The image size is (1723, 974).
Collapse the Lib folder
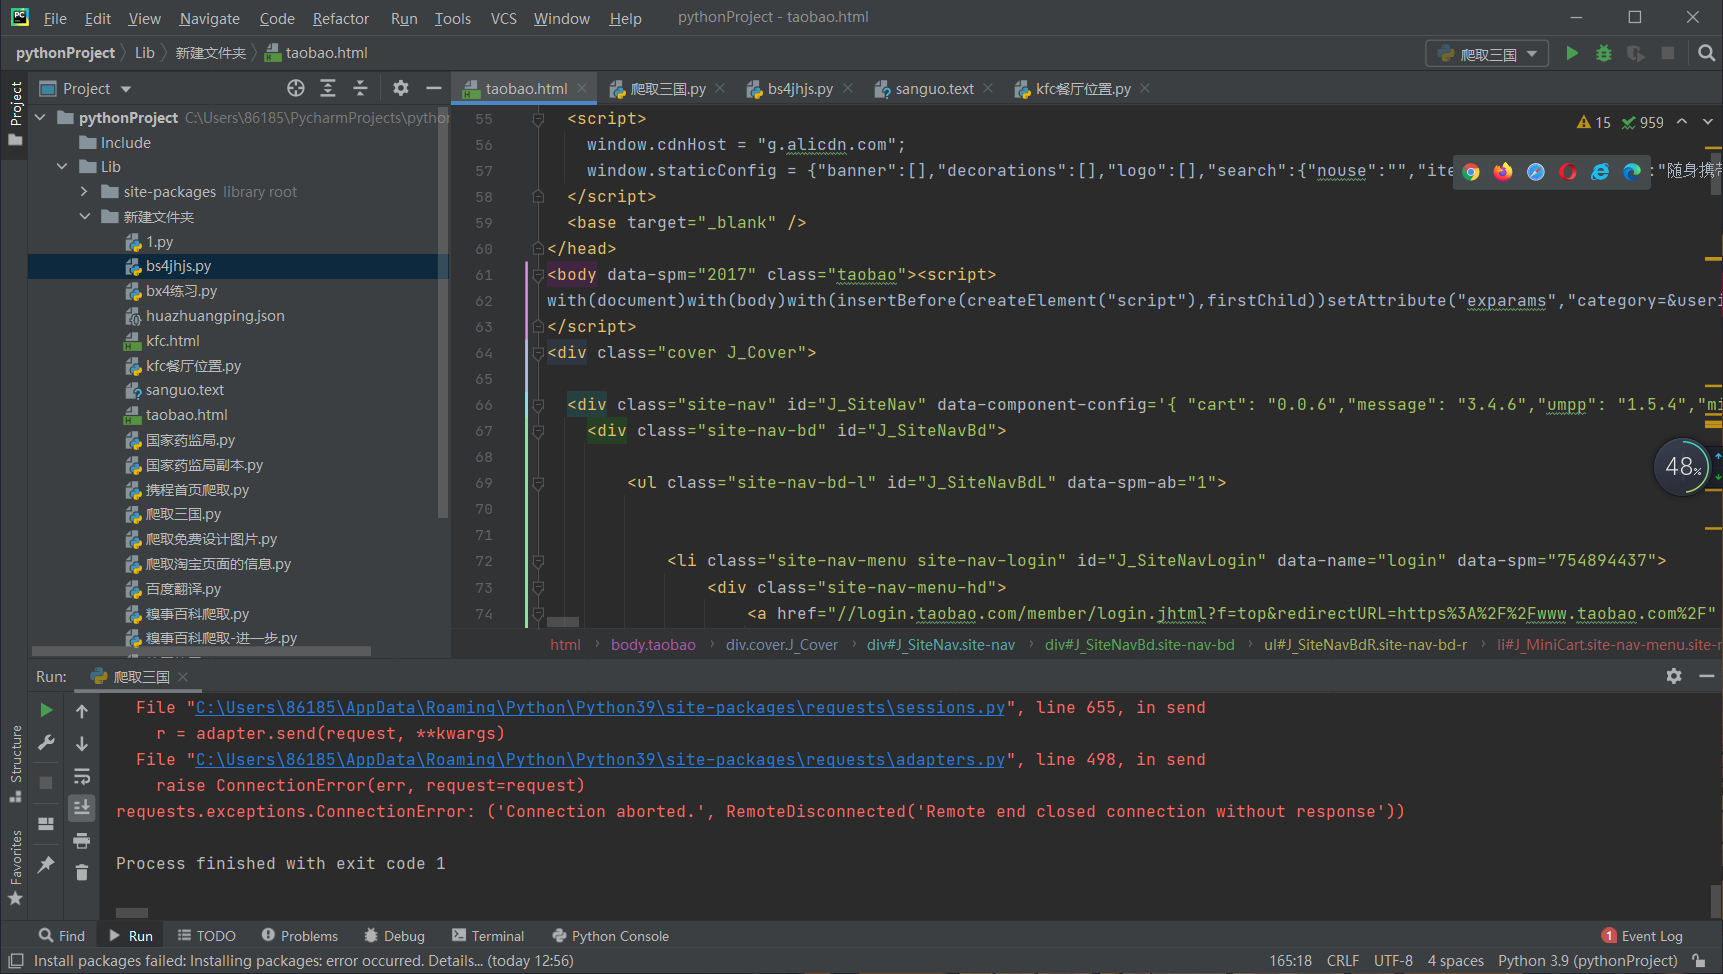(x=62, y=167)
